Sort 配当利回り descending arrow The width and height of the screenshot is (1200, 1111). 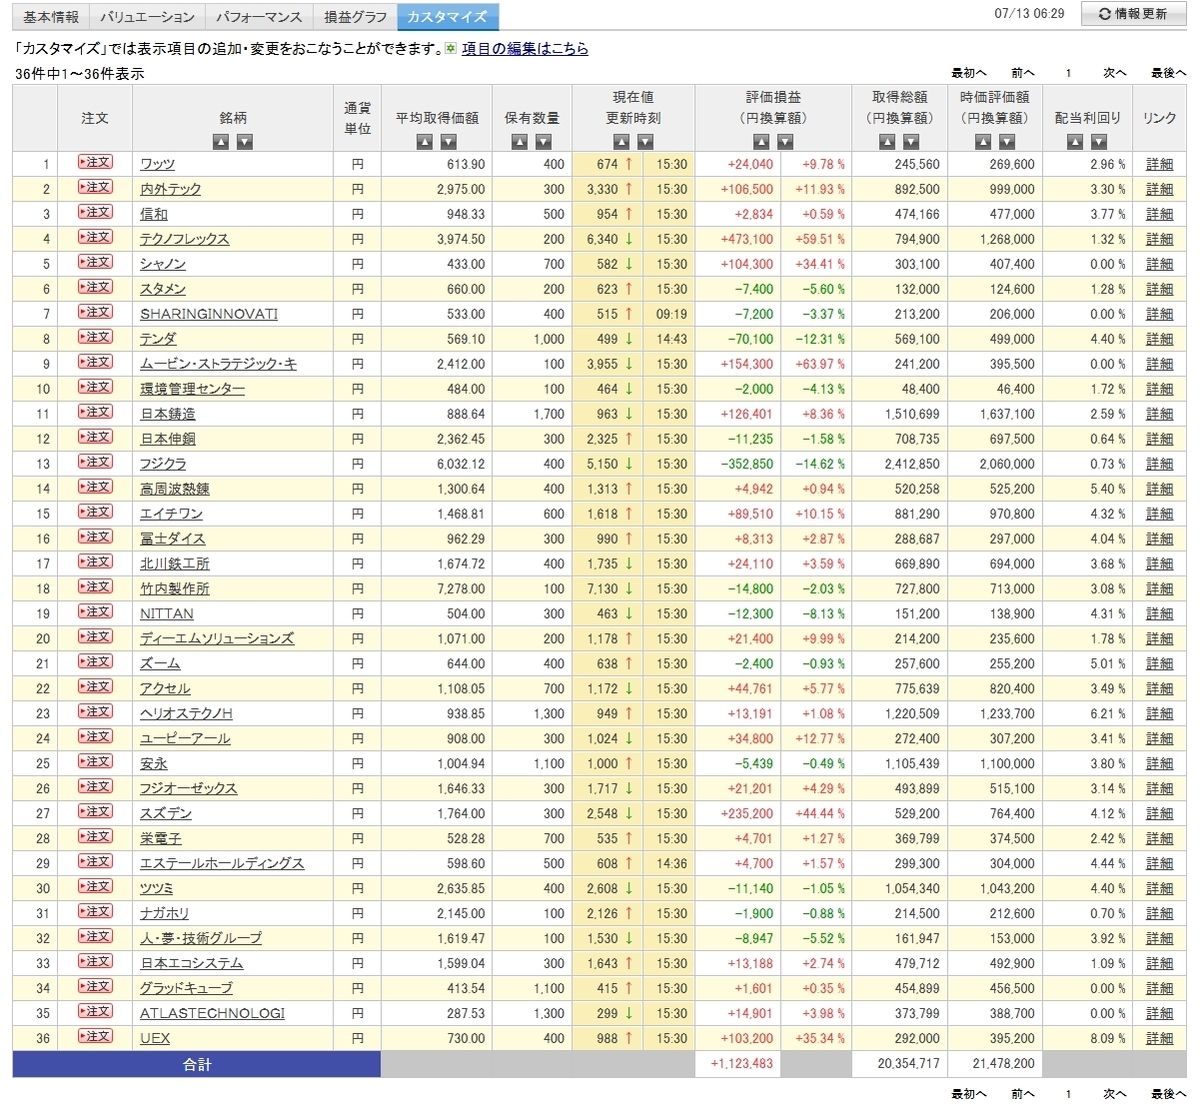point(1099,142)
